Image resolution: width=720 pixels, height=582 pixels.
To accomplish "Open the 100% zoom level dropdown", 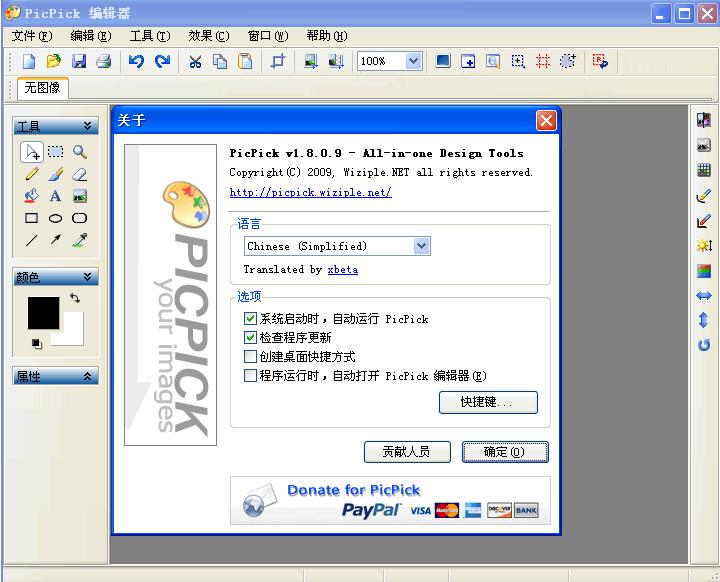I will (x=413, y=61).
